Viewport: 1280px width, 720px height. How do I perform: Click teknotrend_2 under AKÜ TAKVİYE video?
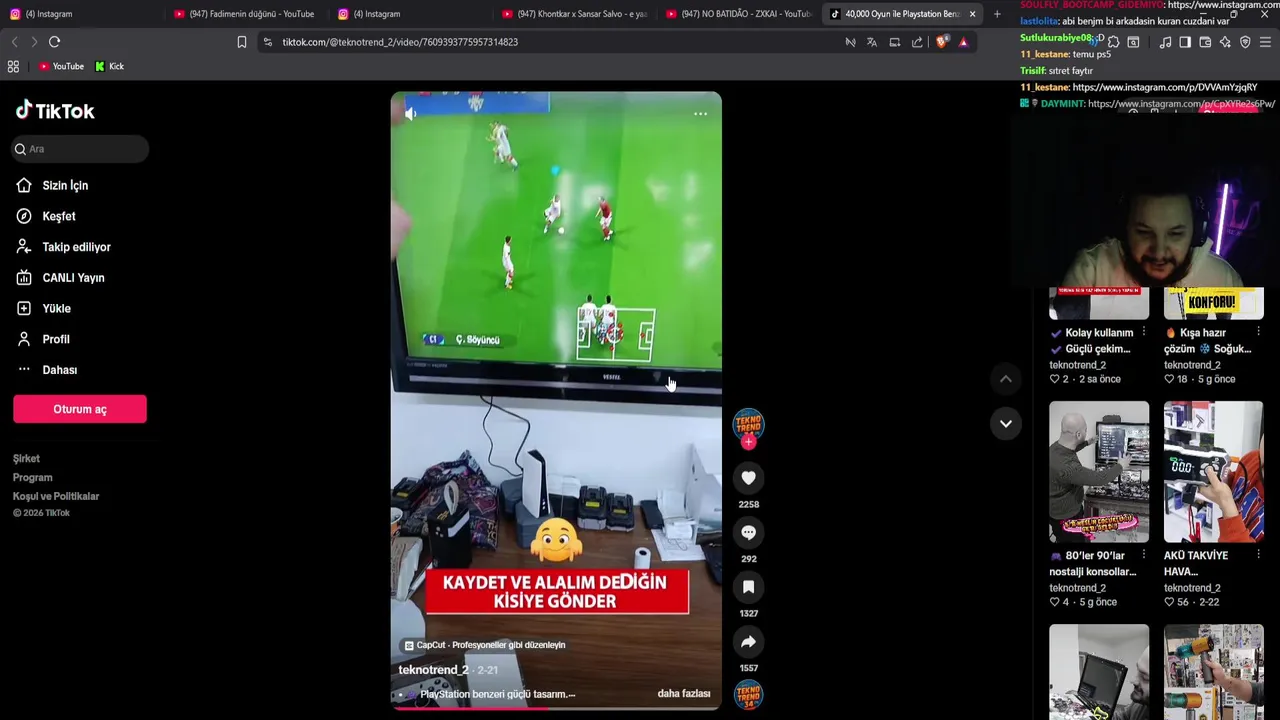click(1192, 588)
